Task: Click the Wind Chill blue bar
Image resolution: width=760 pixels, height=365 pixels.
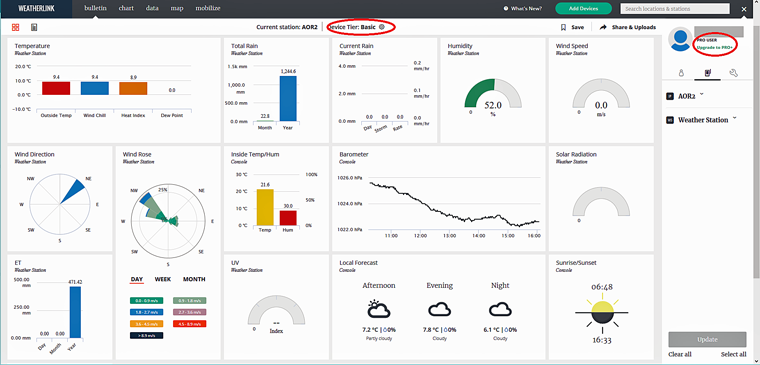Action: tap(95, 88)
